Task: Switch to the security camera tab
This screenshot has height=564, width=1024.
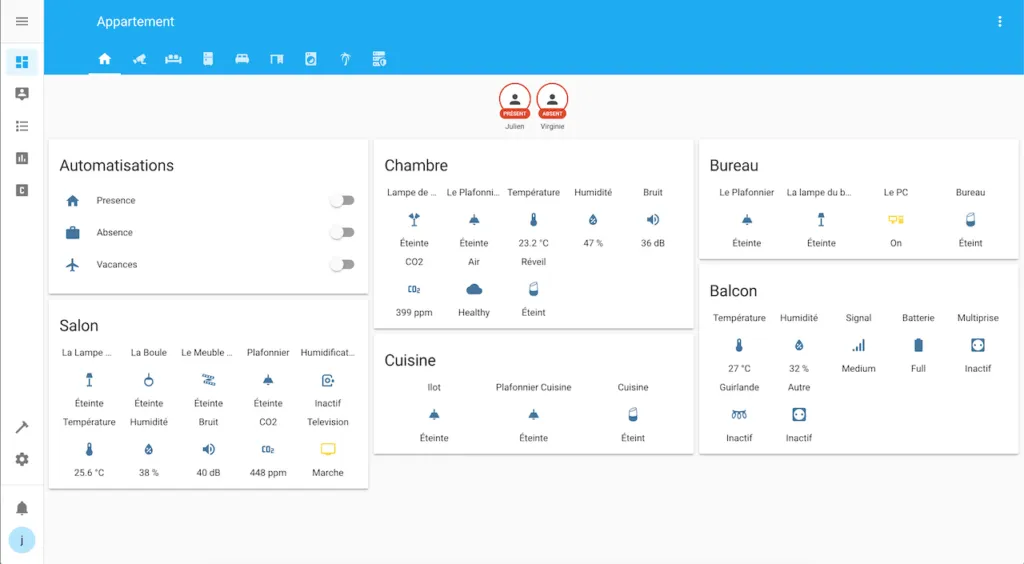Action: pos(140,59)
